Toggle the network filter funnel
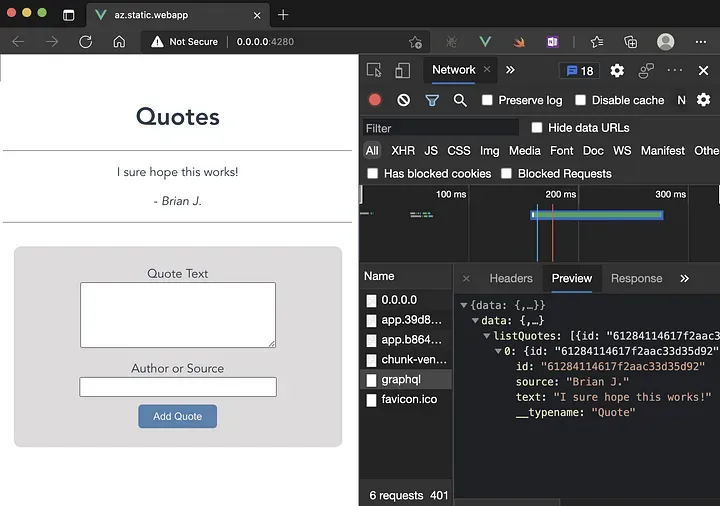720x506 pixels. (x=432, y=100)
